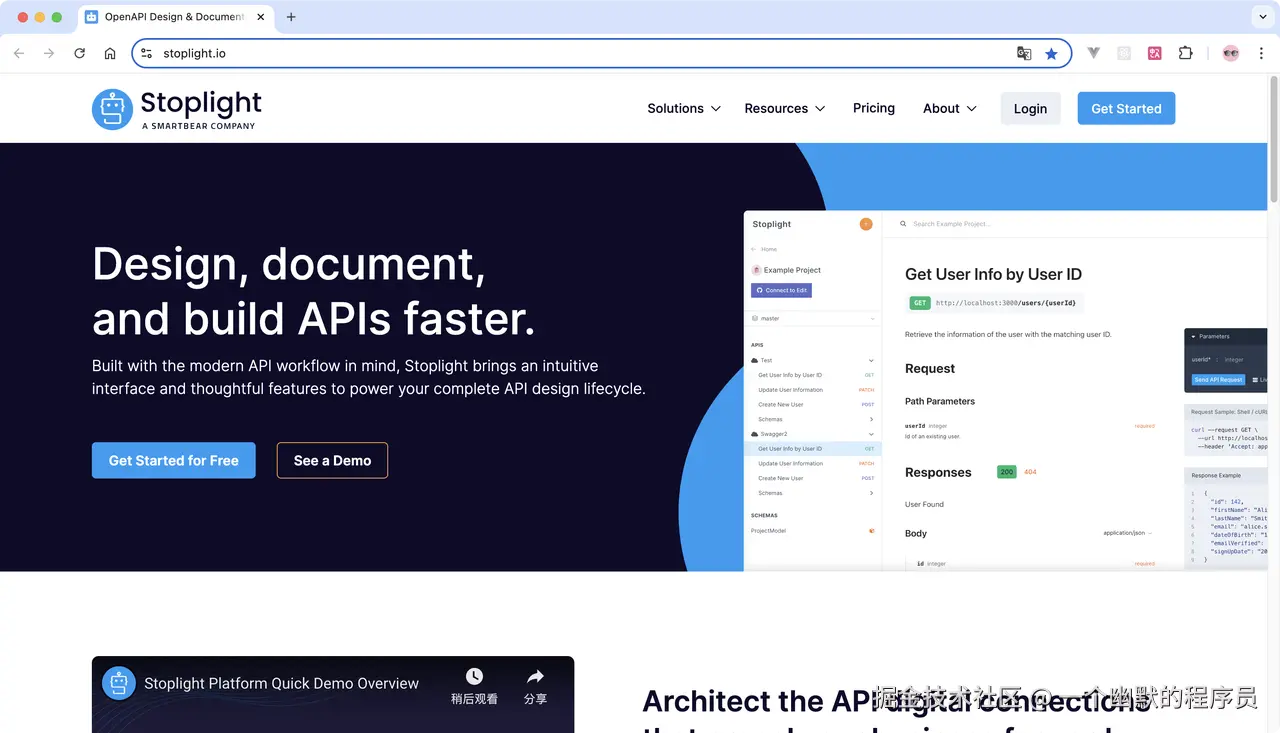Click the browser profile avatar

[1231, 53]
